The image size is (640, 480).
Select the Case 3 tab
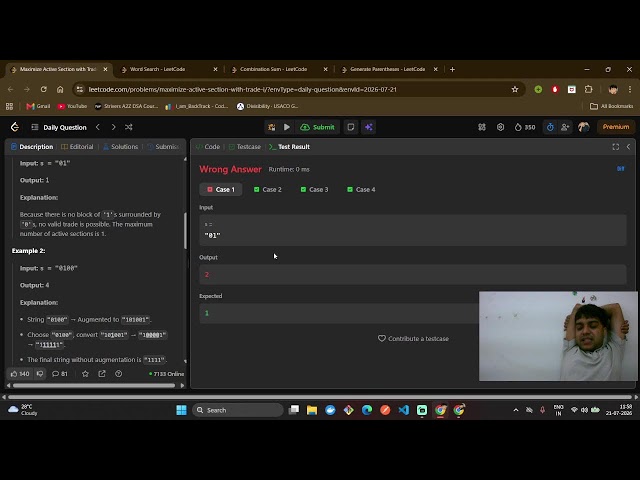pyautogui.click(x=314, y=189)
